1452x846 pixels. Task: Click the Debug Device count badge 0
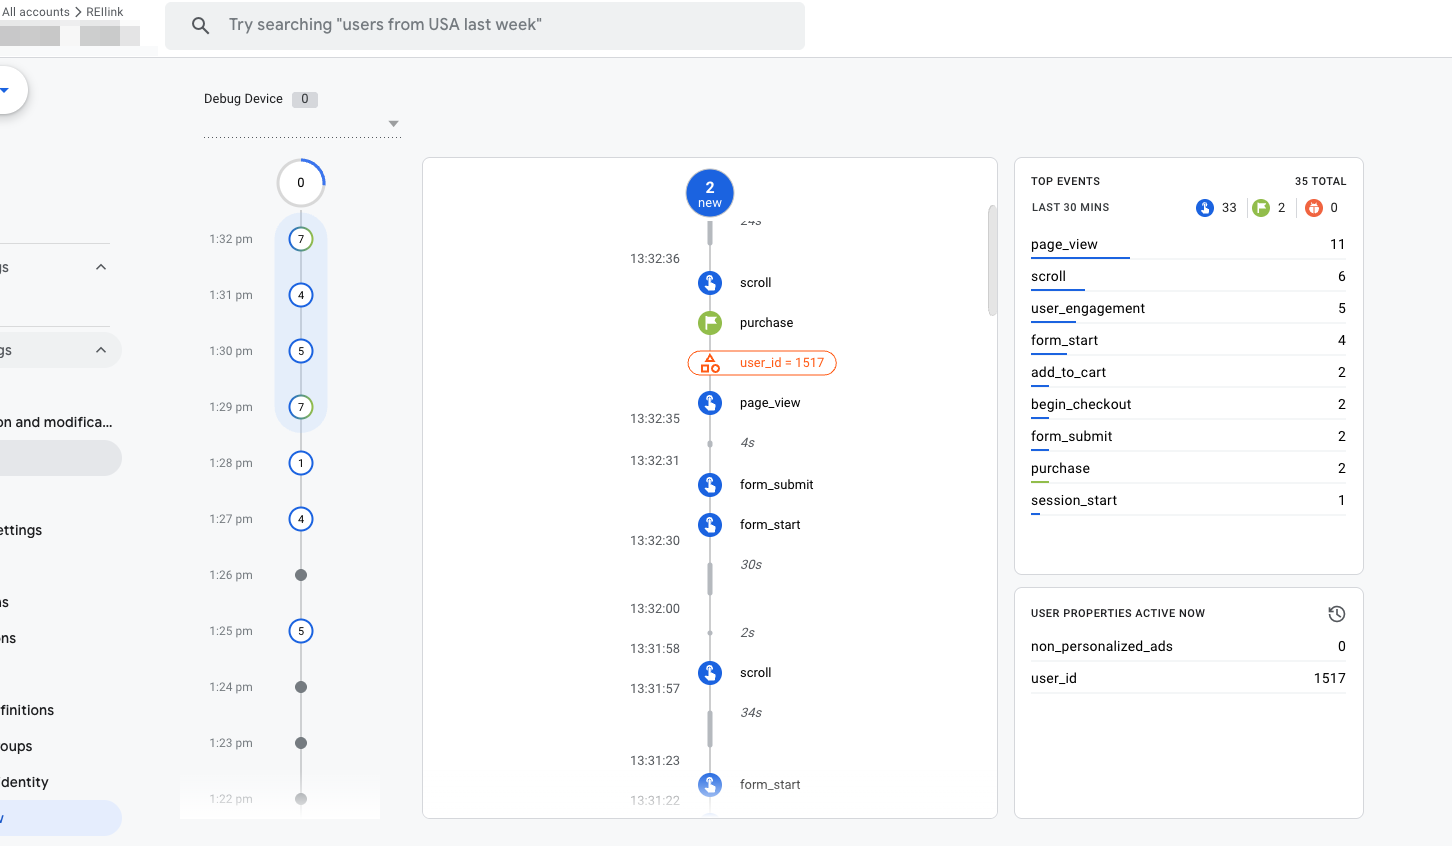click(x=305, y=99)
